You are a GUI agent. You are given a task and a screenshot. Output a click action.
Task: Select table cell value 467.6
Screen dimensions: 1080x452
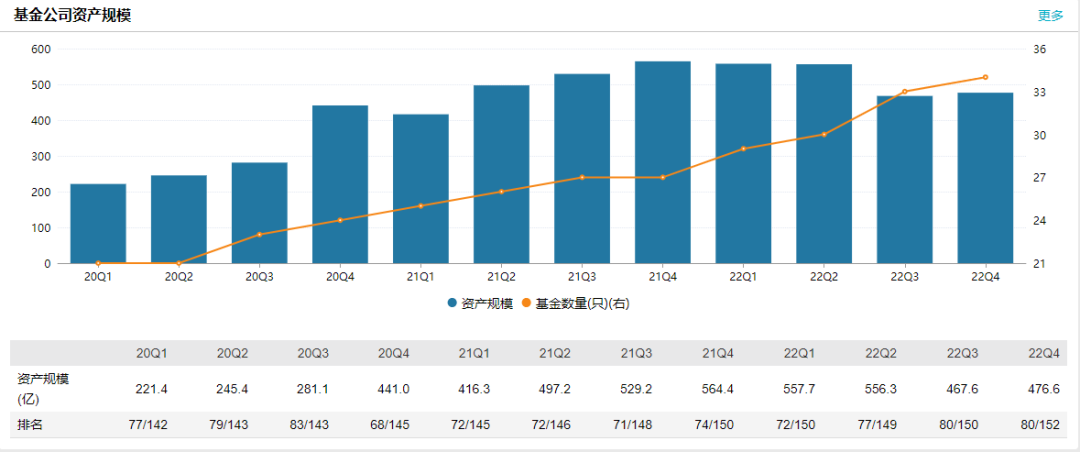click(x=960, y=389)
